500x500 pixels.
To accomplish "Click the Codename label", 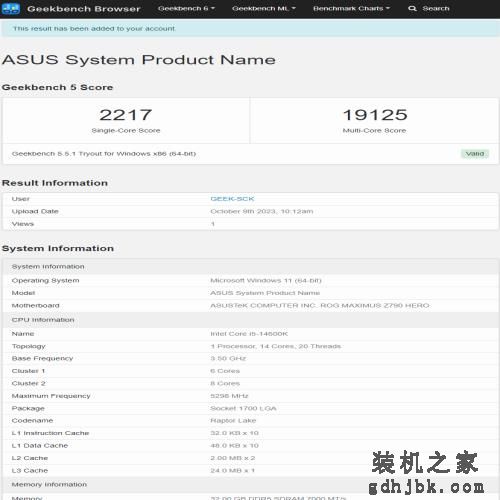I will click(x=32, y=421).
